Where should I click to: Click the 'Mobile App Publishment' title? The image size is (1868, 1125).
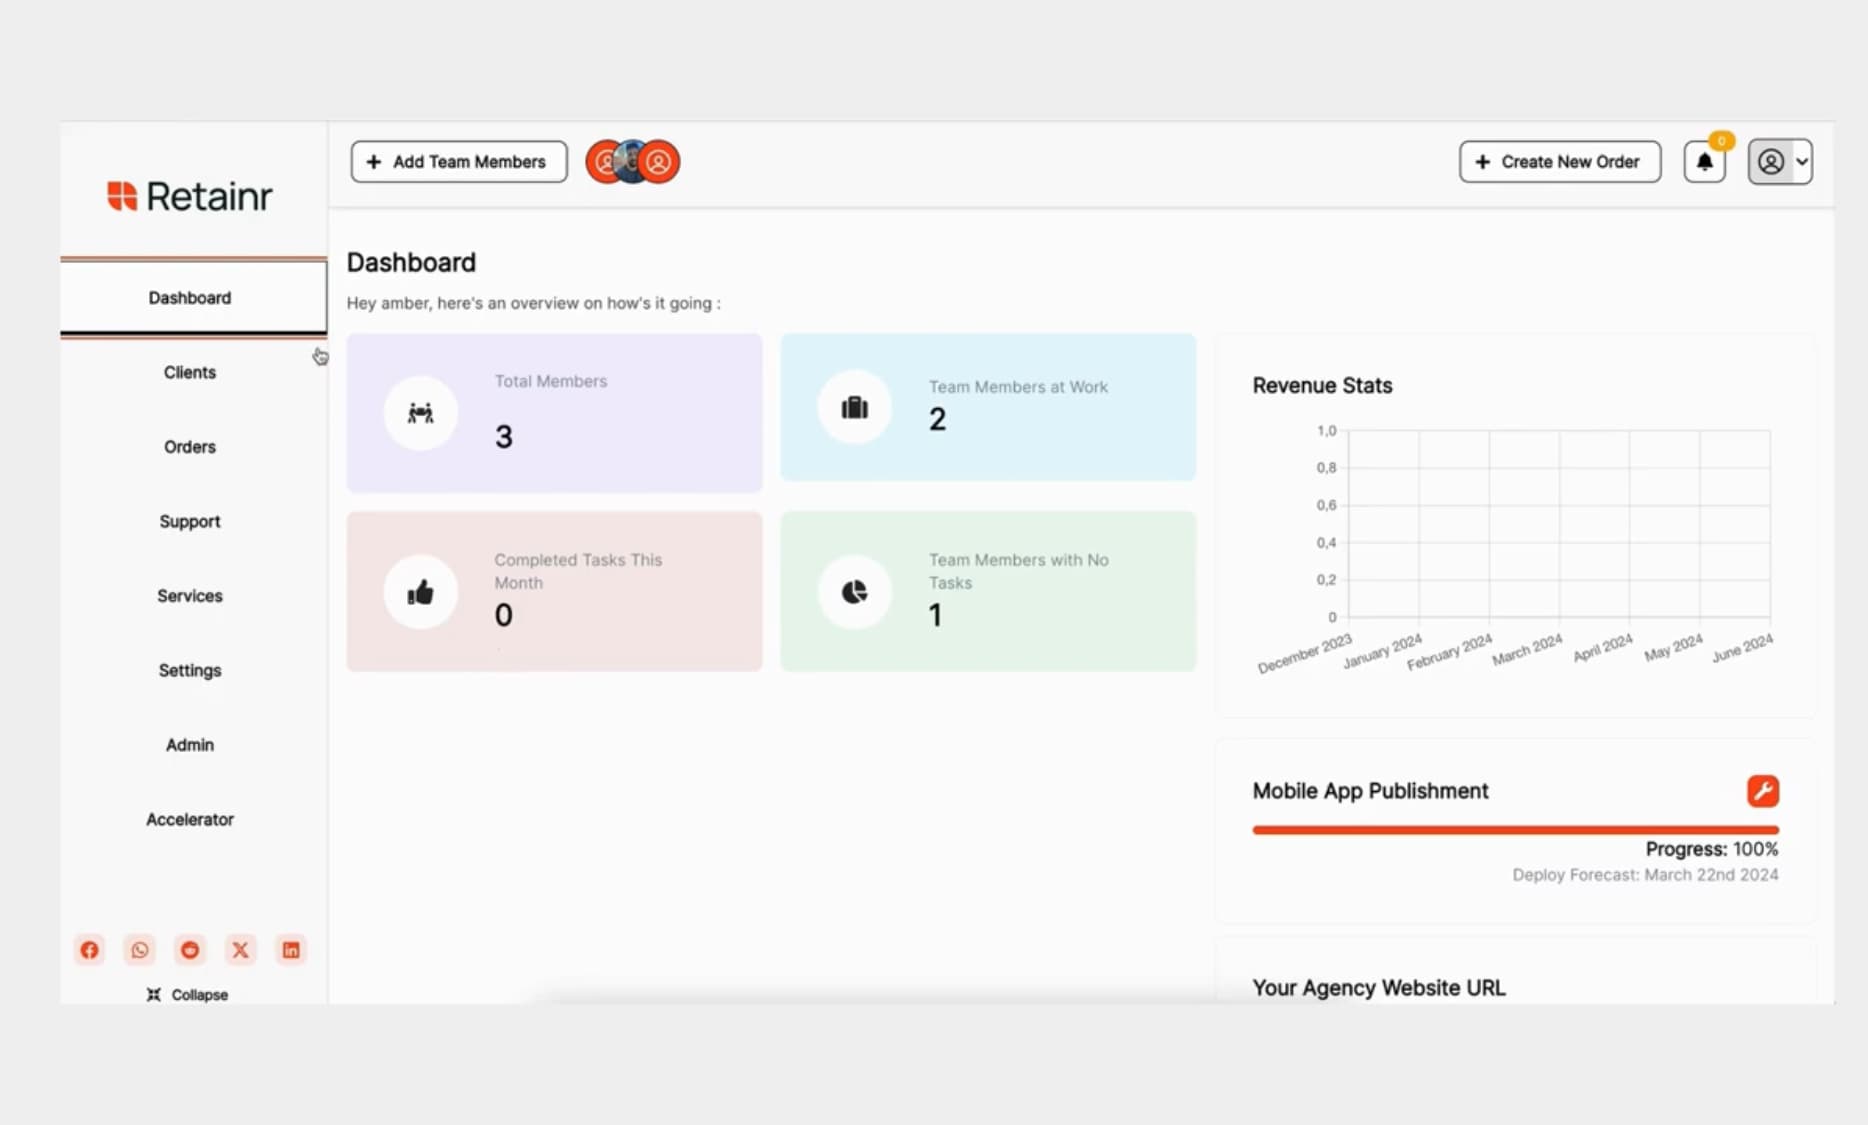pos(1370,791)
